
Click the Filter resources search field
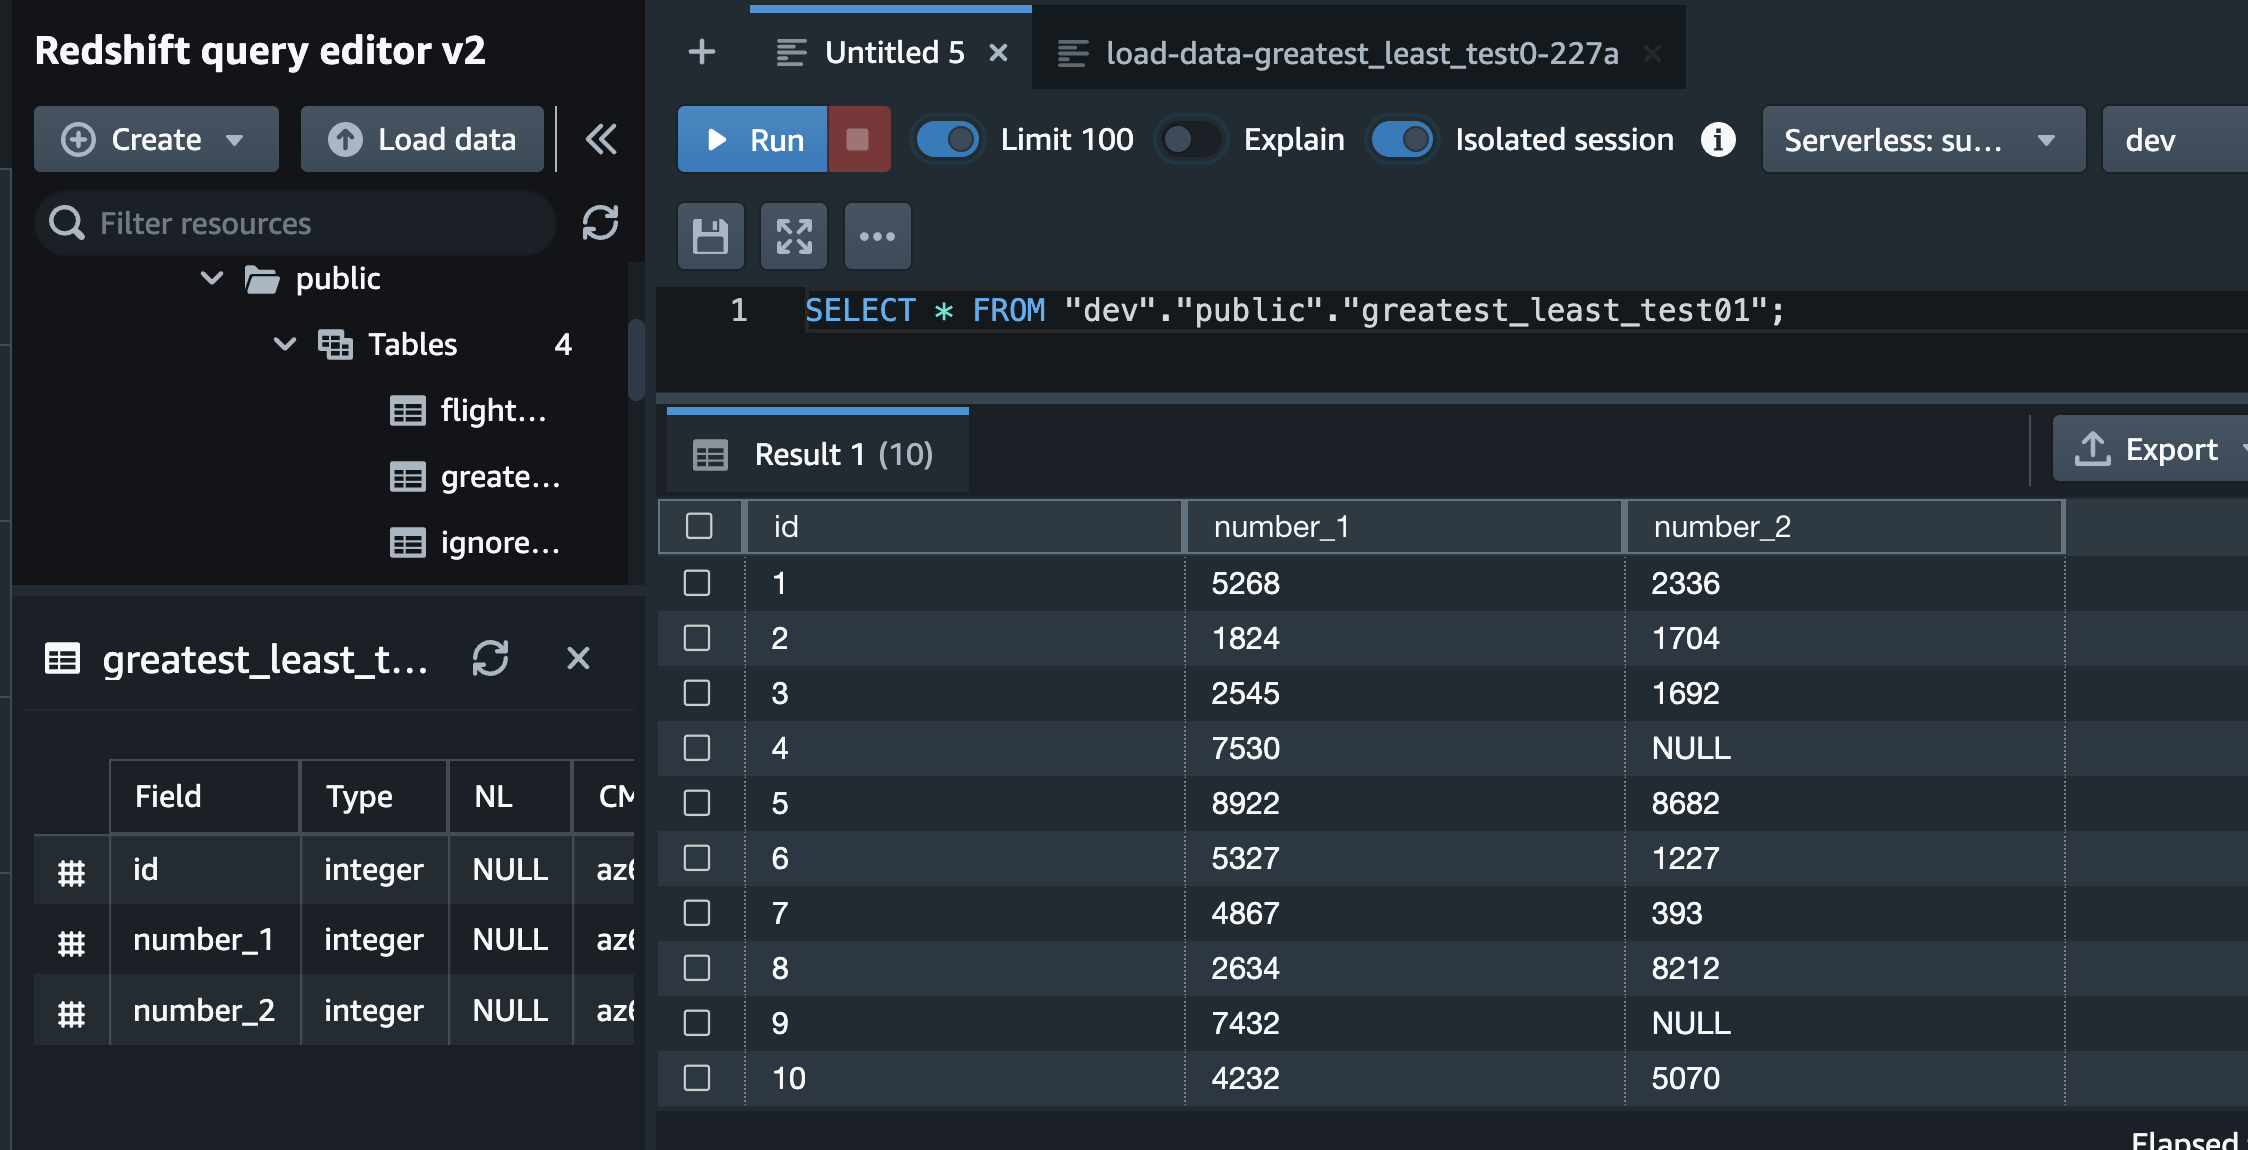click(x=295, y=222)
